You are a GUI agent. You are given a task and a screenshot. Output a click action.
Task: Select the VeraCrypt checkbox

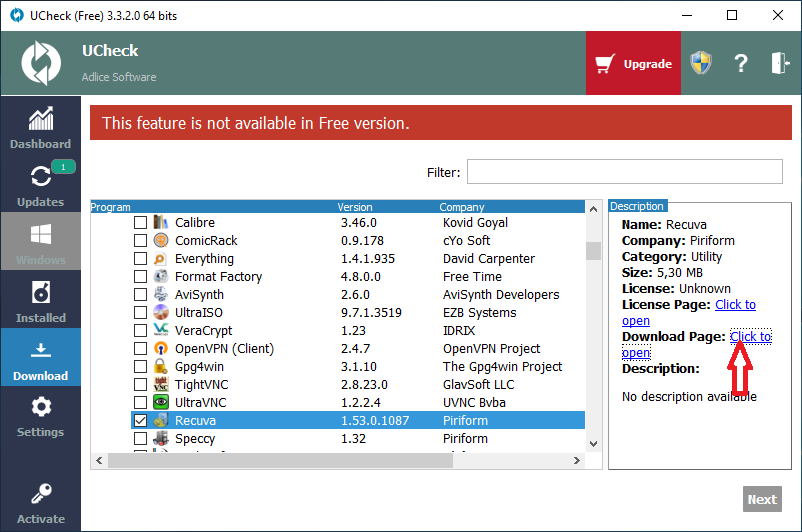coord(140,330)
